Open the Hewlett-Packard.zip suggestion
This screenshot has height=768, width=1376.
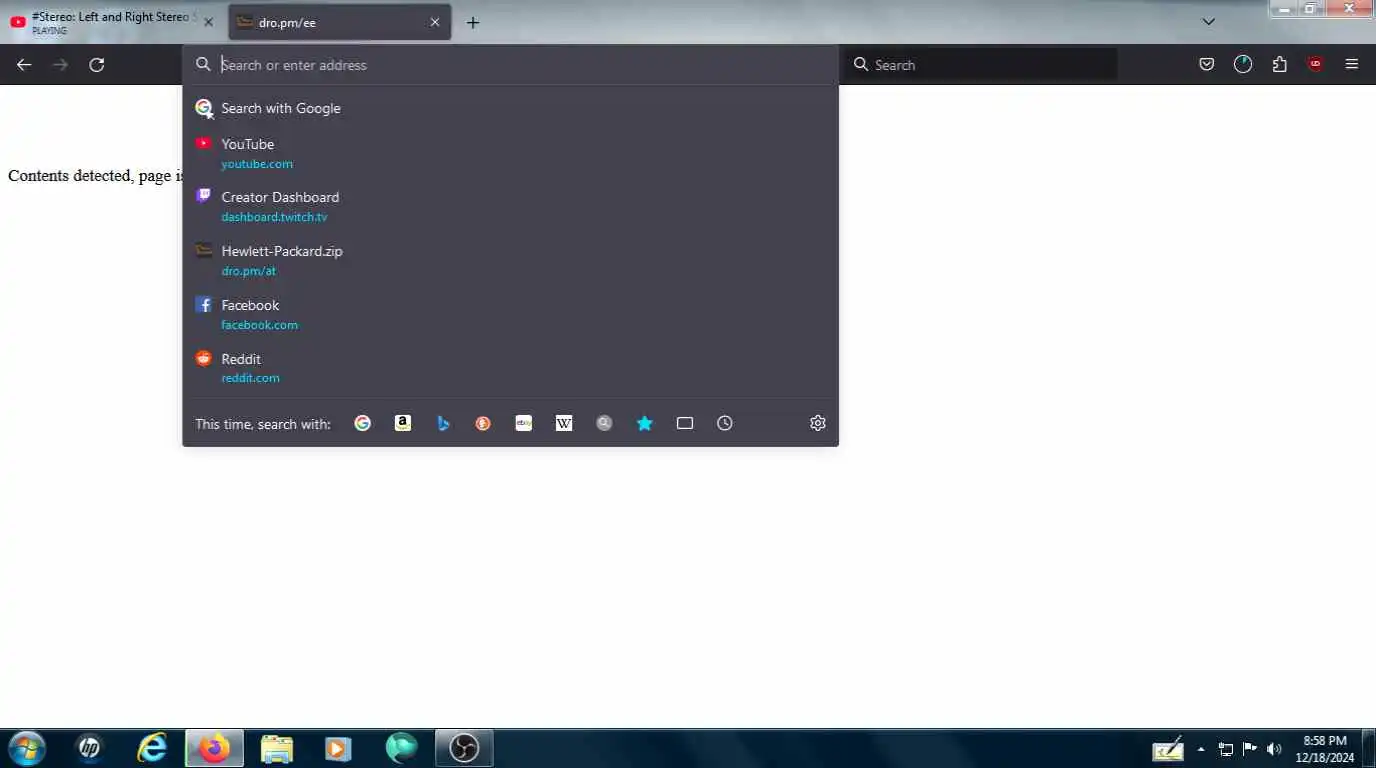tap(510, 260)
